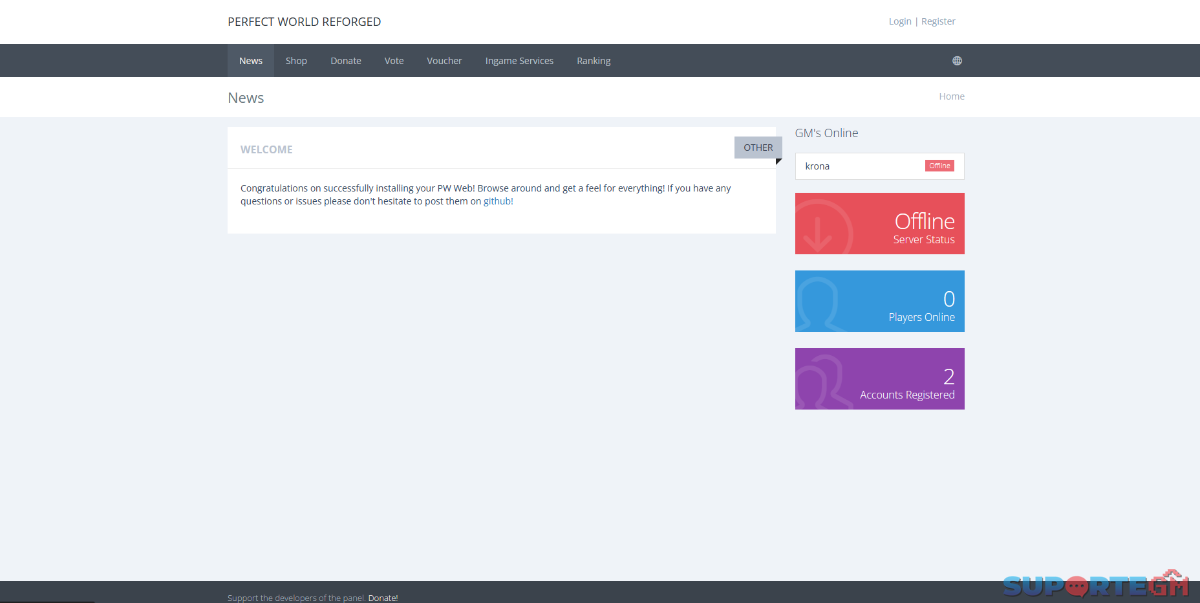Select the WELCOME post heading
Image resolution: width=1200 pixels, height=603 pixels.
tap(266, 150)
